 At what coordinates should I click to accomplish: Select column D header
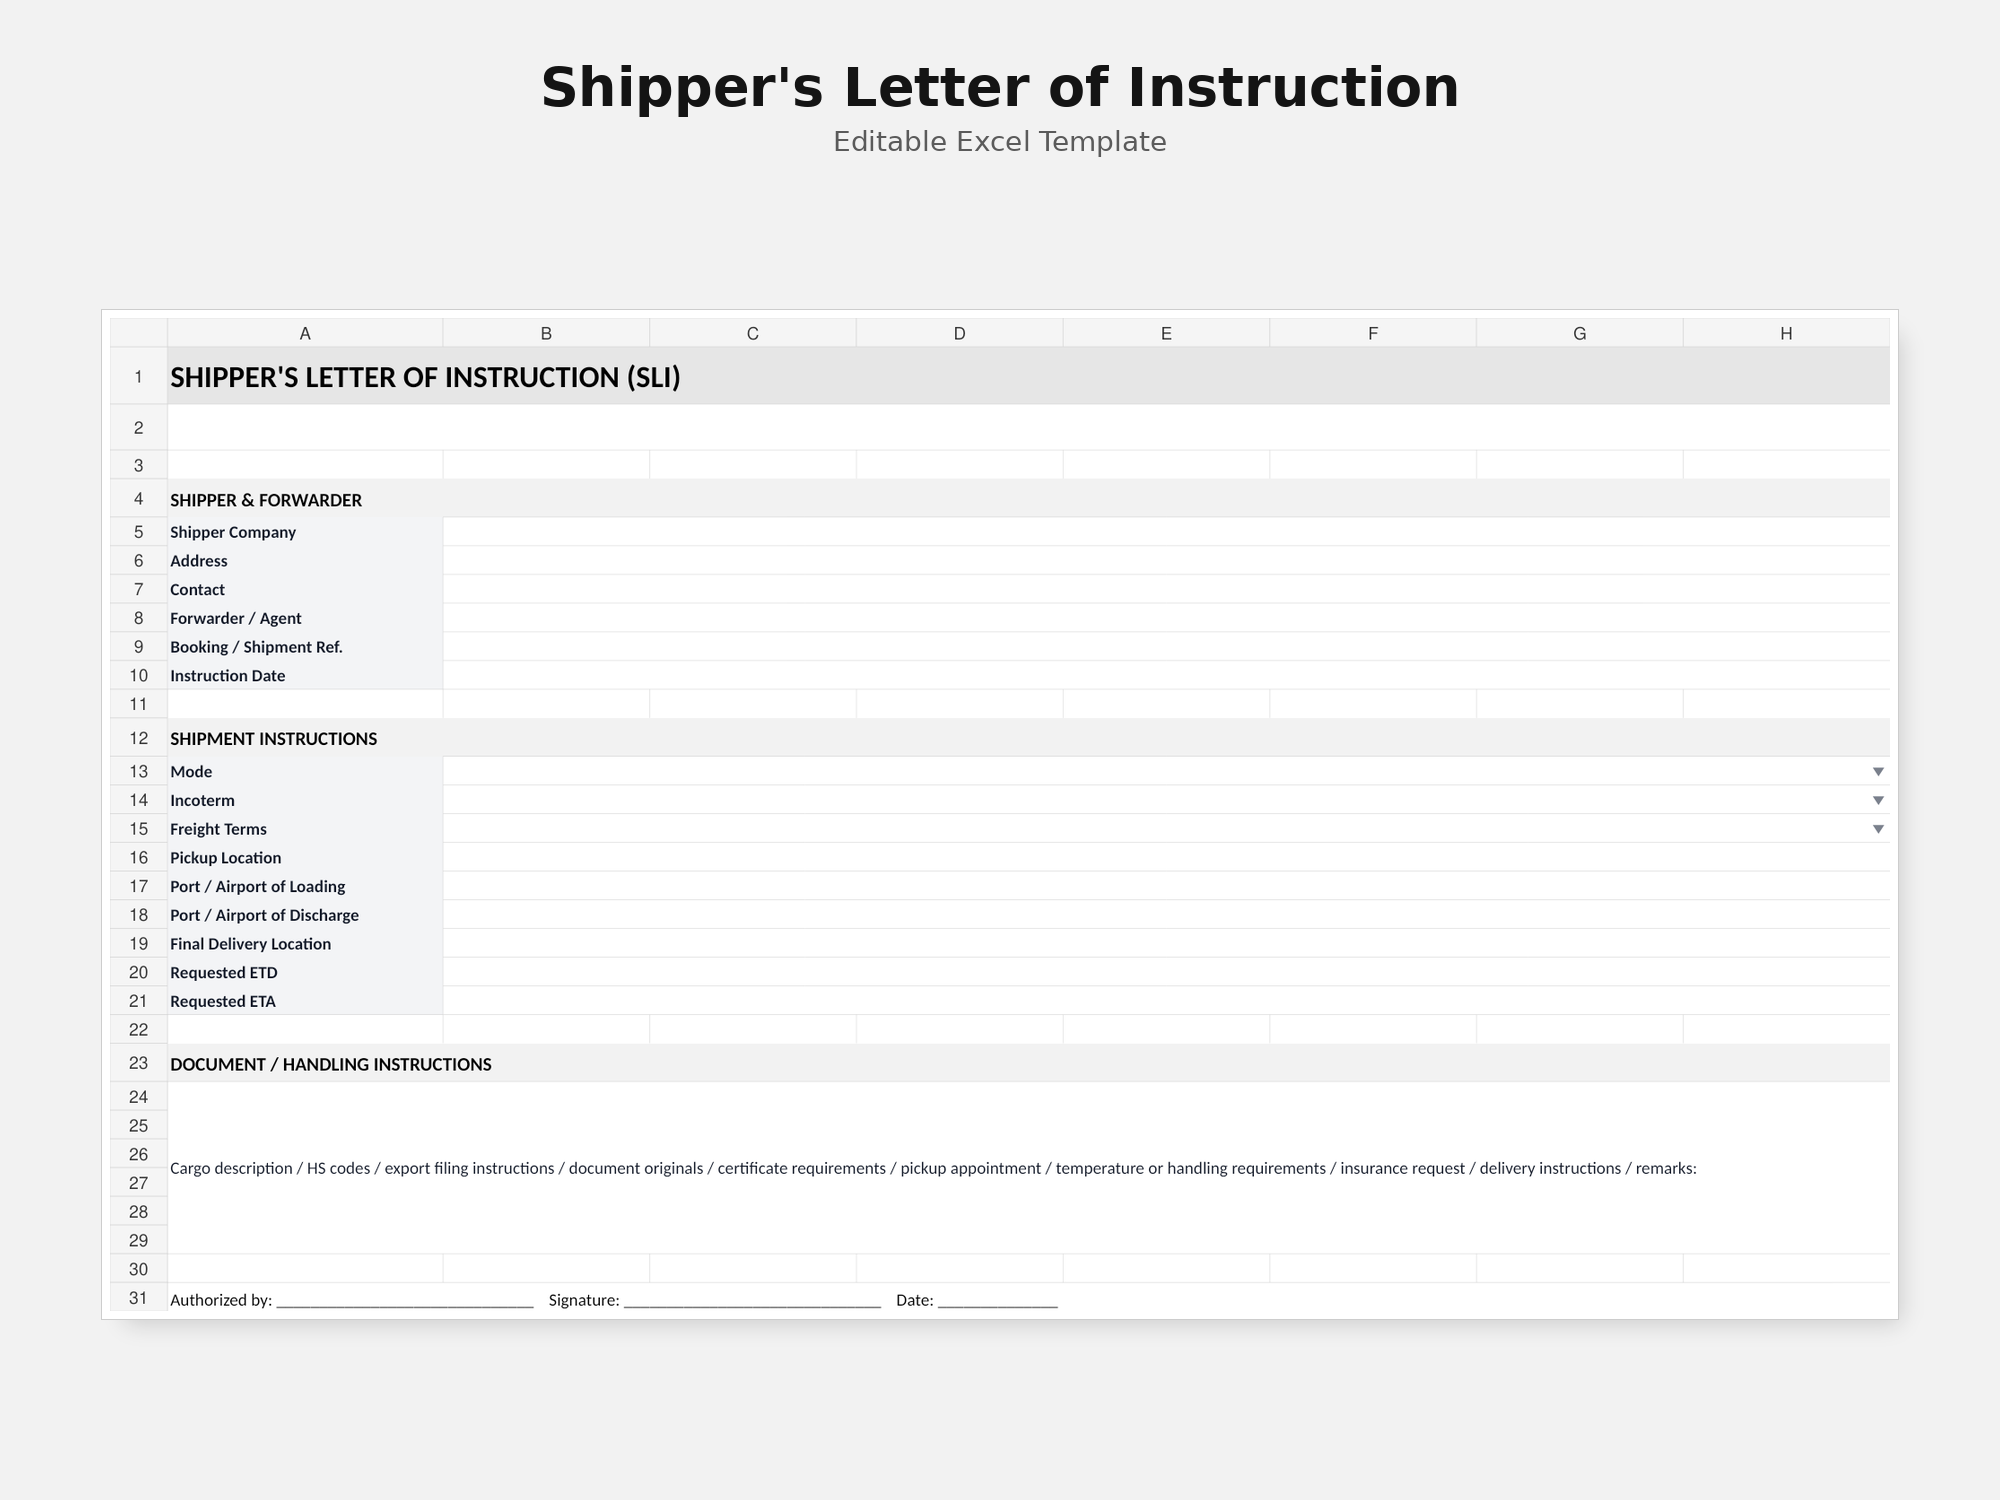coord(959,333)
